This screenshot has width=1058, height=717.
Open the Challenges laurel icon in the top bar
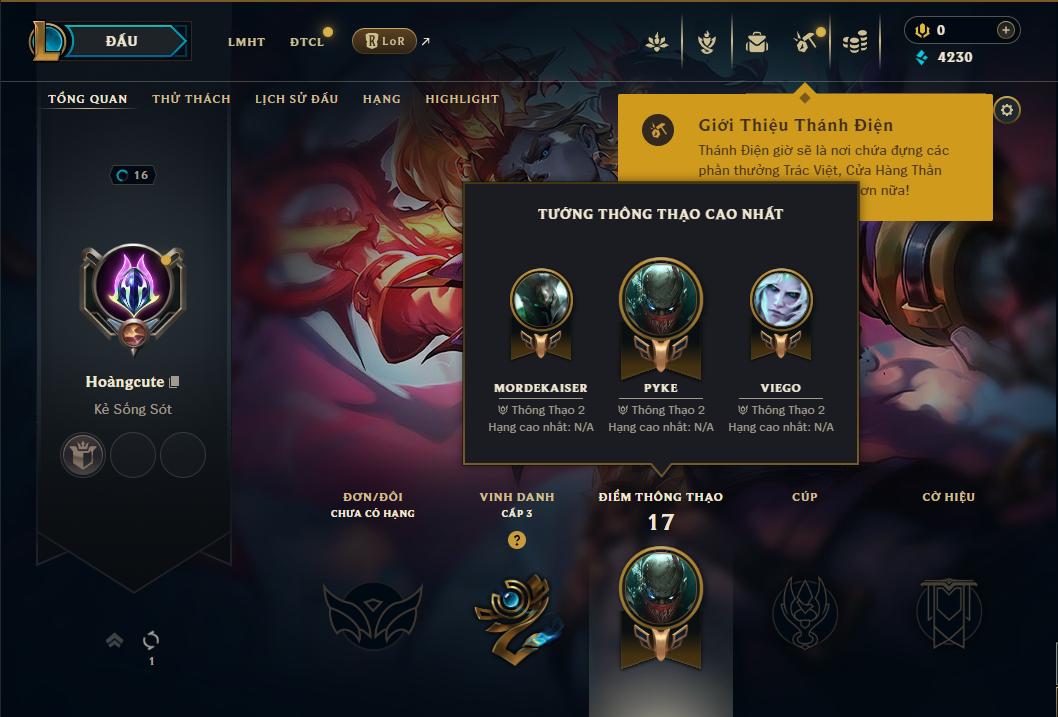pos(706,42)
